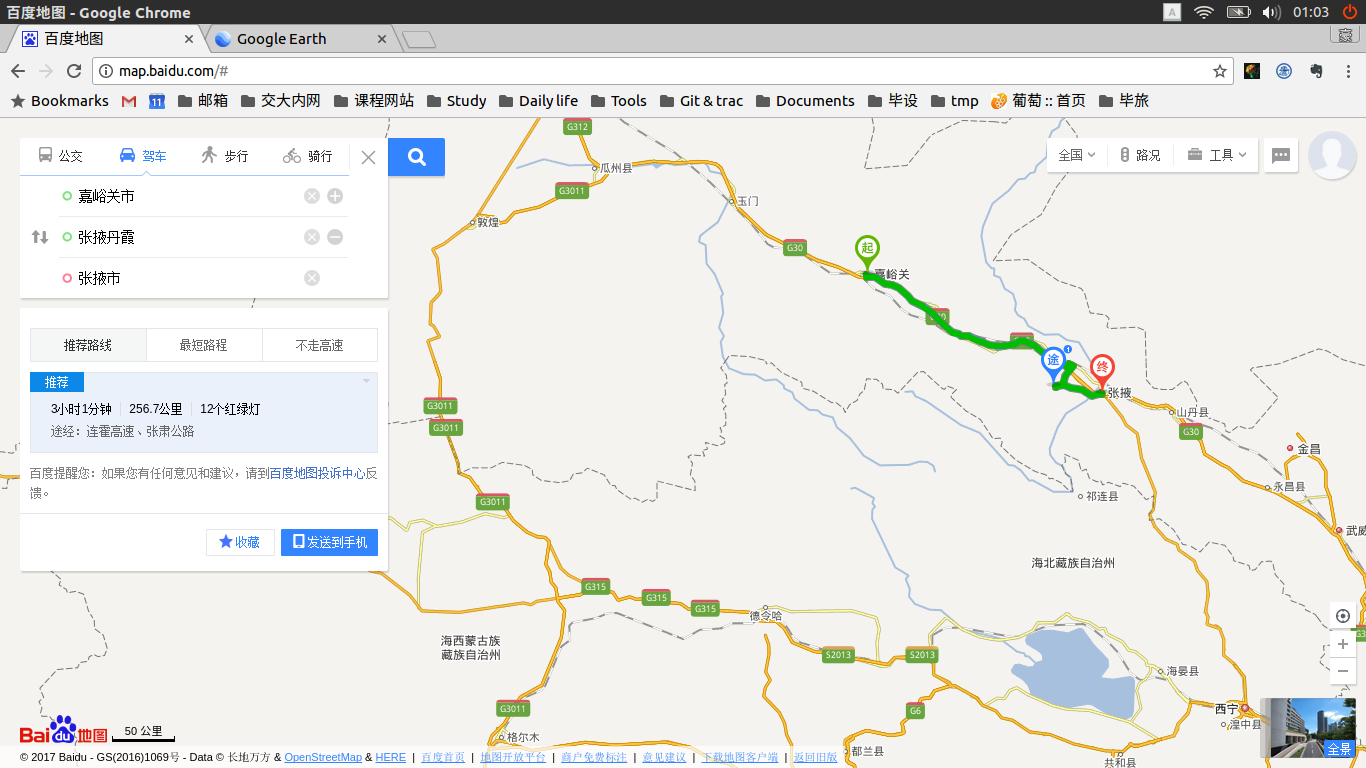Collapse the recommended route details arrow
This screenshot has width=1366, height=768.
366,381
